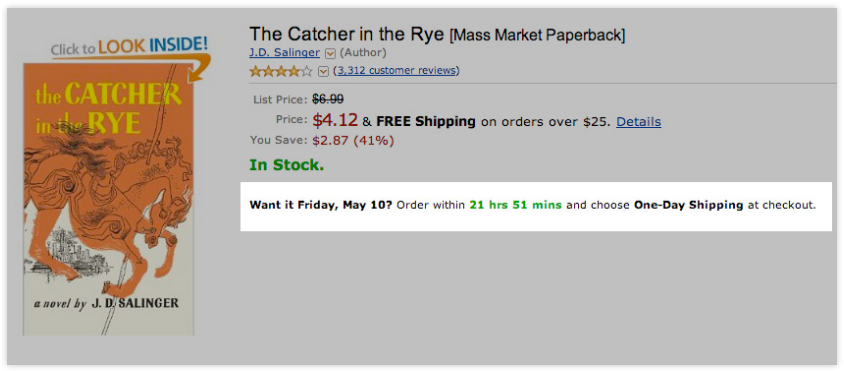844x371 pixels.
Task: Click the Catcher in the Rye cover
Action: click(109, 199)
